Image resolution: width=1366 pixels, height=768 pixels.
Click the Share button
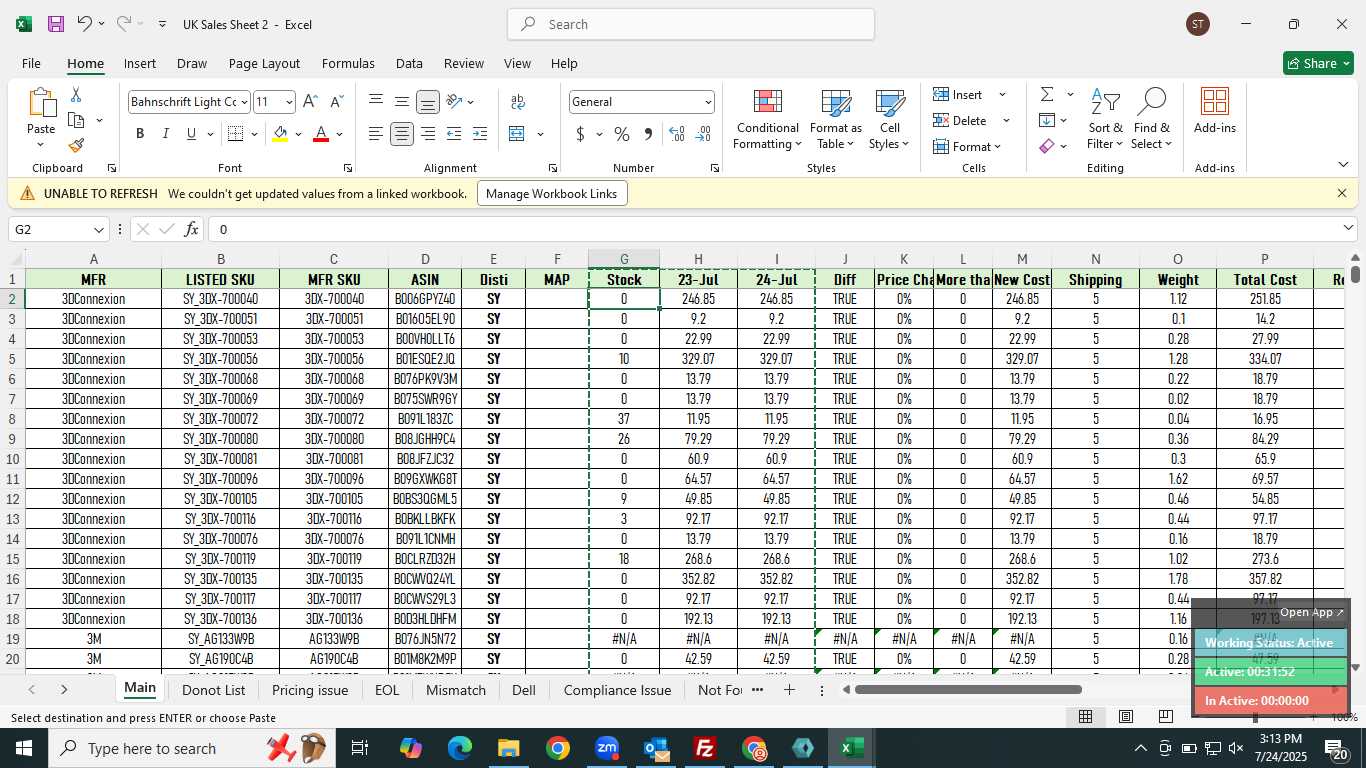(x=1319, y=63)
